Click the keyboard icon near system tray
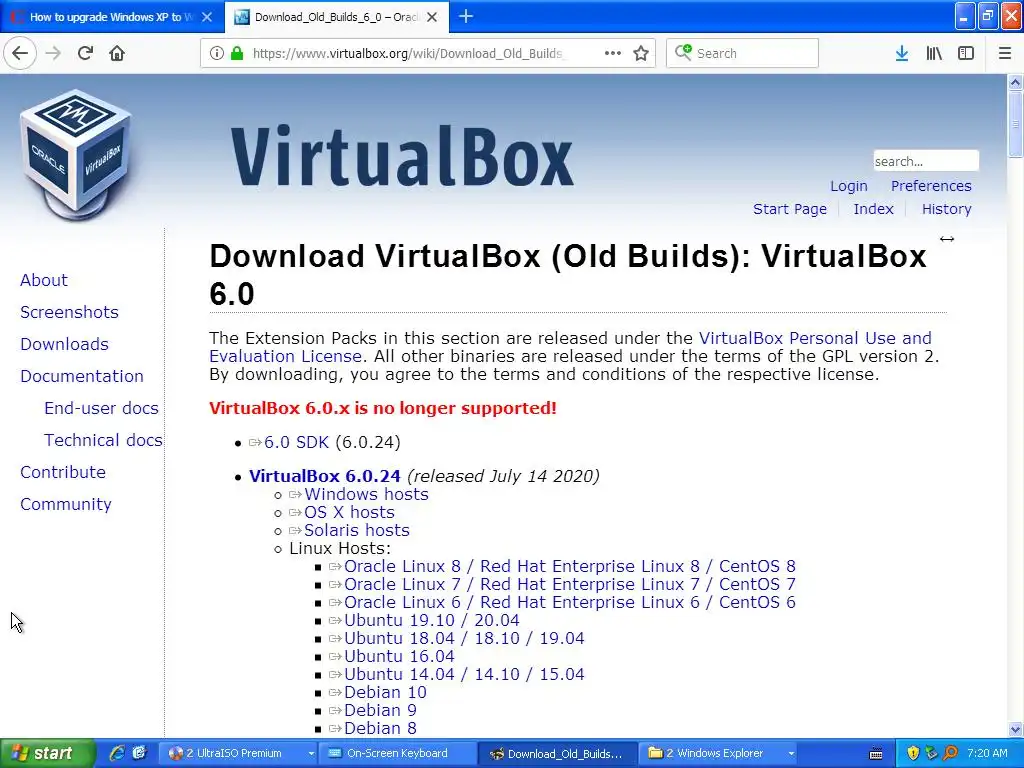 tap(876, 754)
